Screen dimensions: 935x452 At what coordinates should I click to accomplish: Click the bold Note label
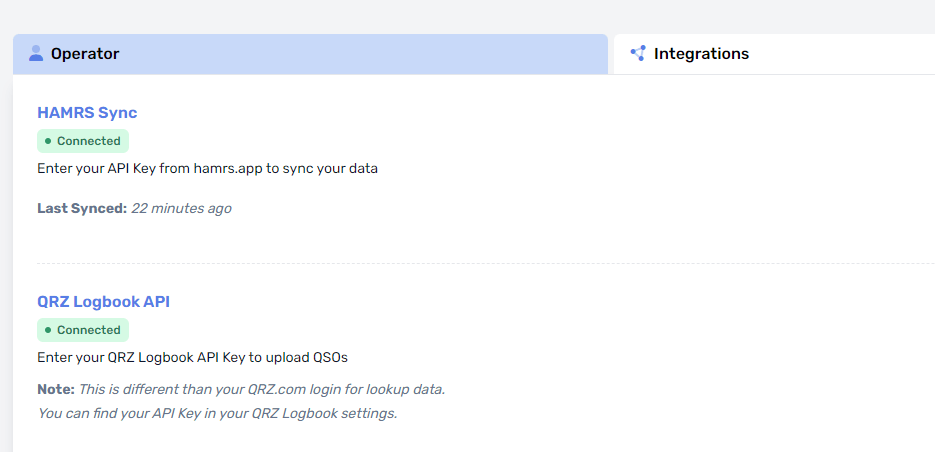click(x=55, y=389)
